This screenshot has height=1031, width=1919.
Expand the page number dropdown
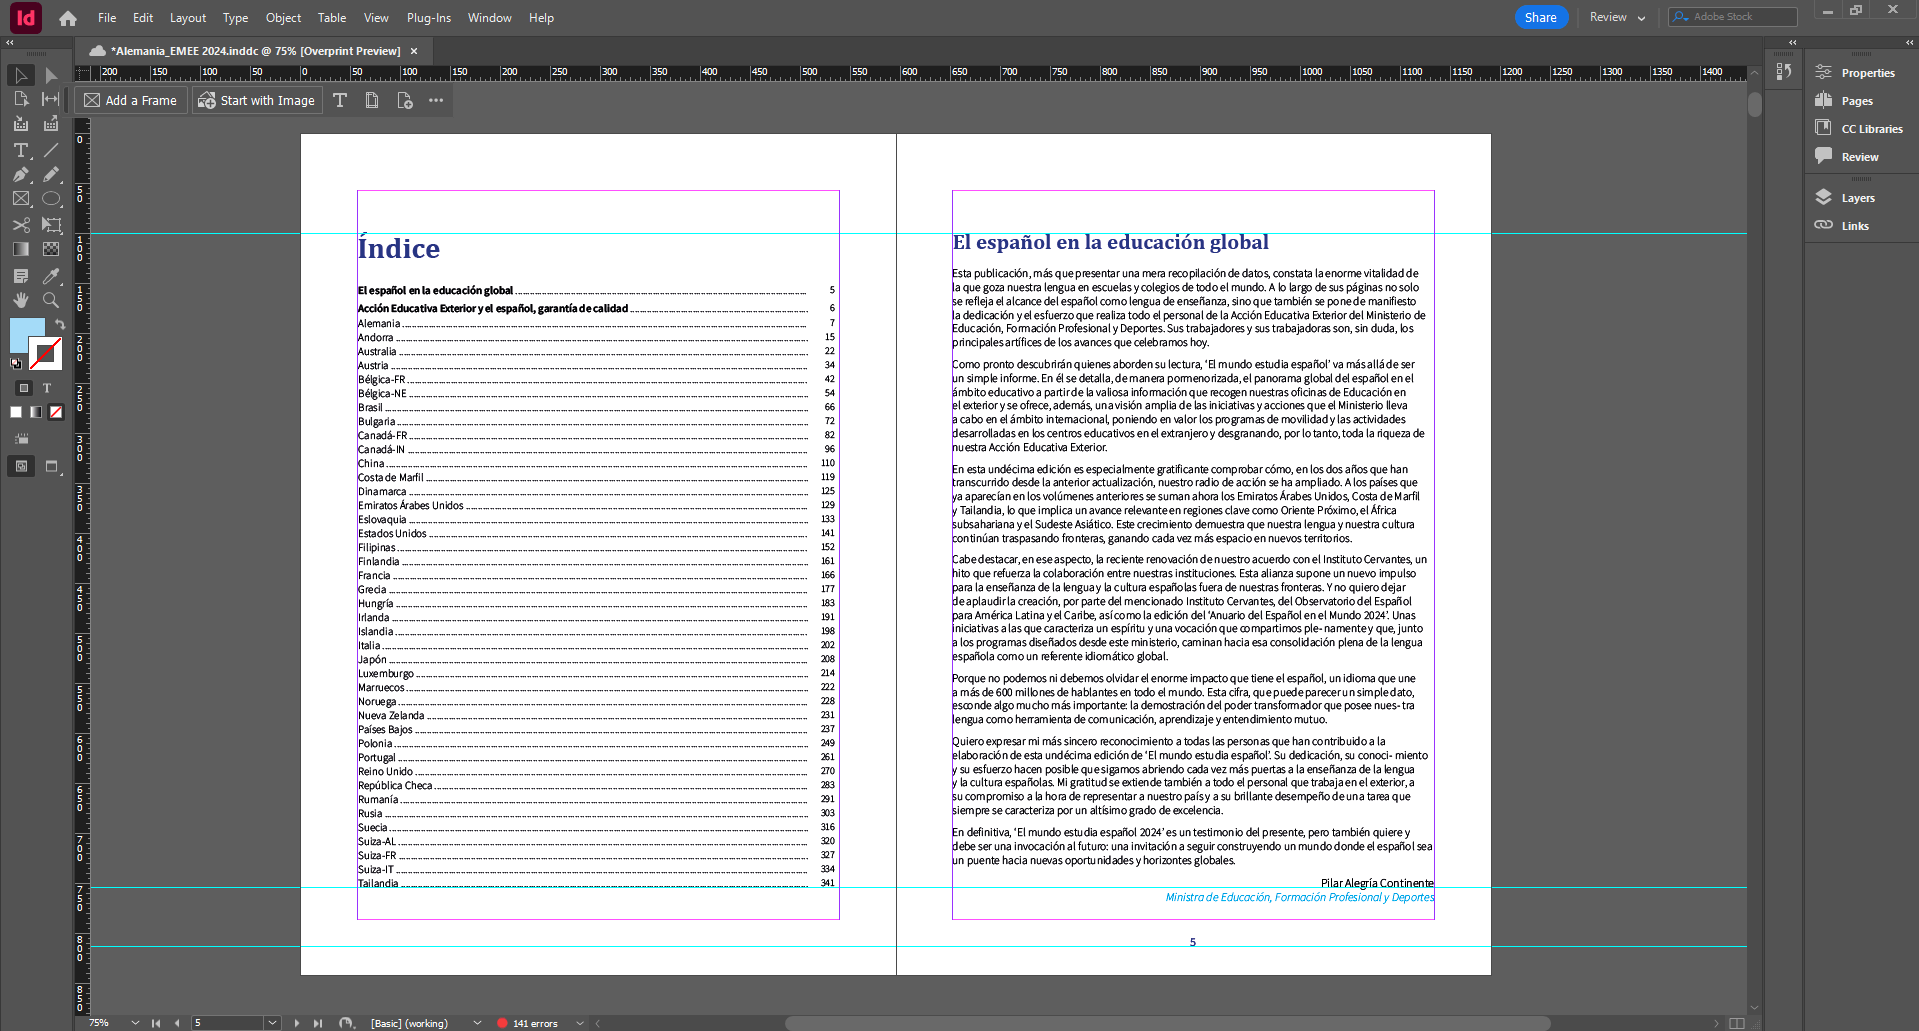coord(272,1023)
